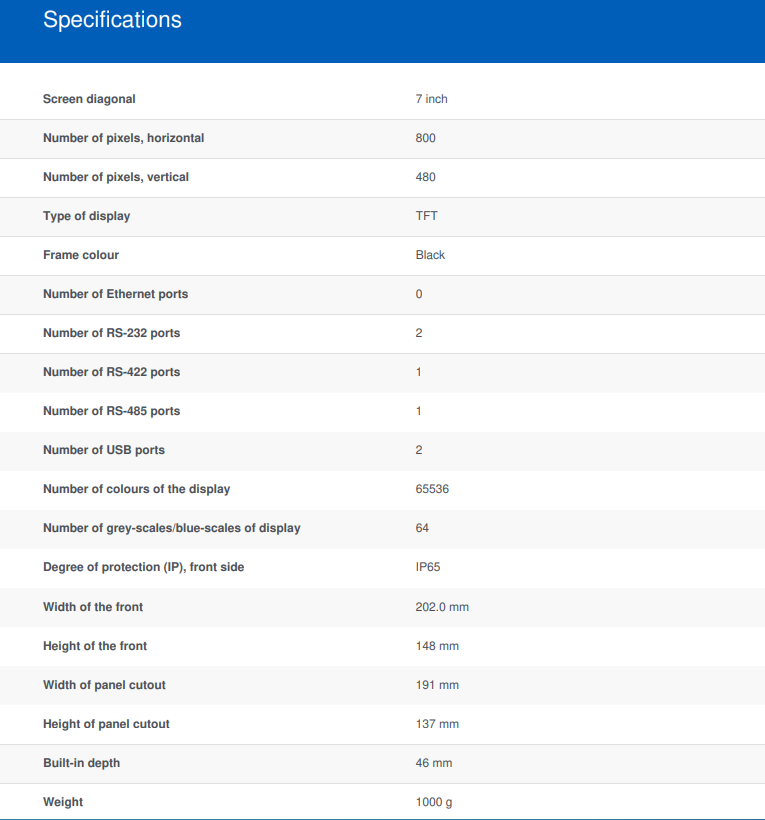Click the '1000 g' weight value

(434, 802)
